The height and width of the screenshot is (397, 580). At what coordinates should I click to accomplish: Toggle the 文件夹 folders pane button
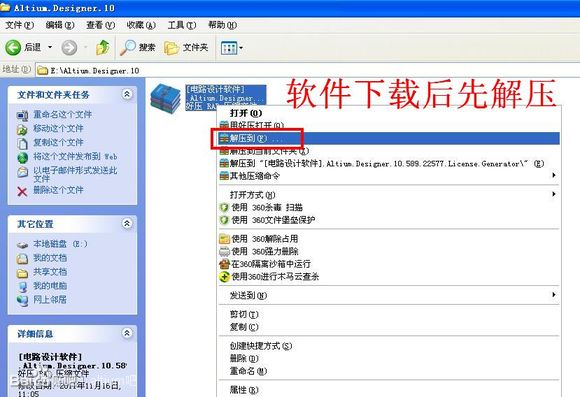(x=186, y=47)
